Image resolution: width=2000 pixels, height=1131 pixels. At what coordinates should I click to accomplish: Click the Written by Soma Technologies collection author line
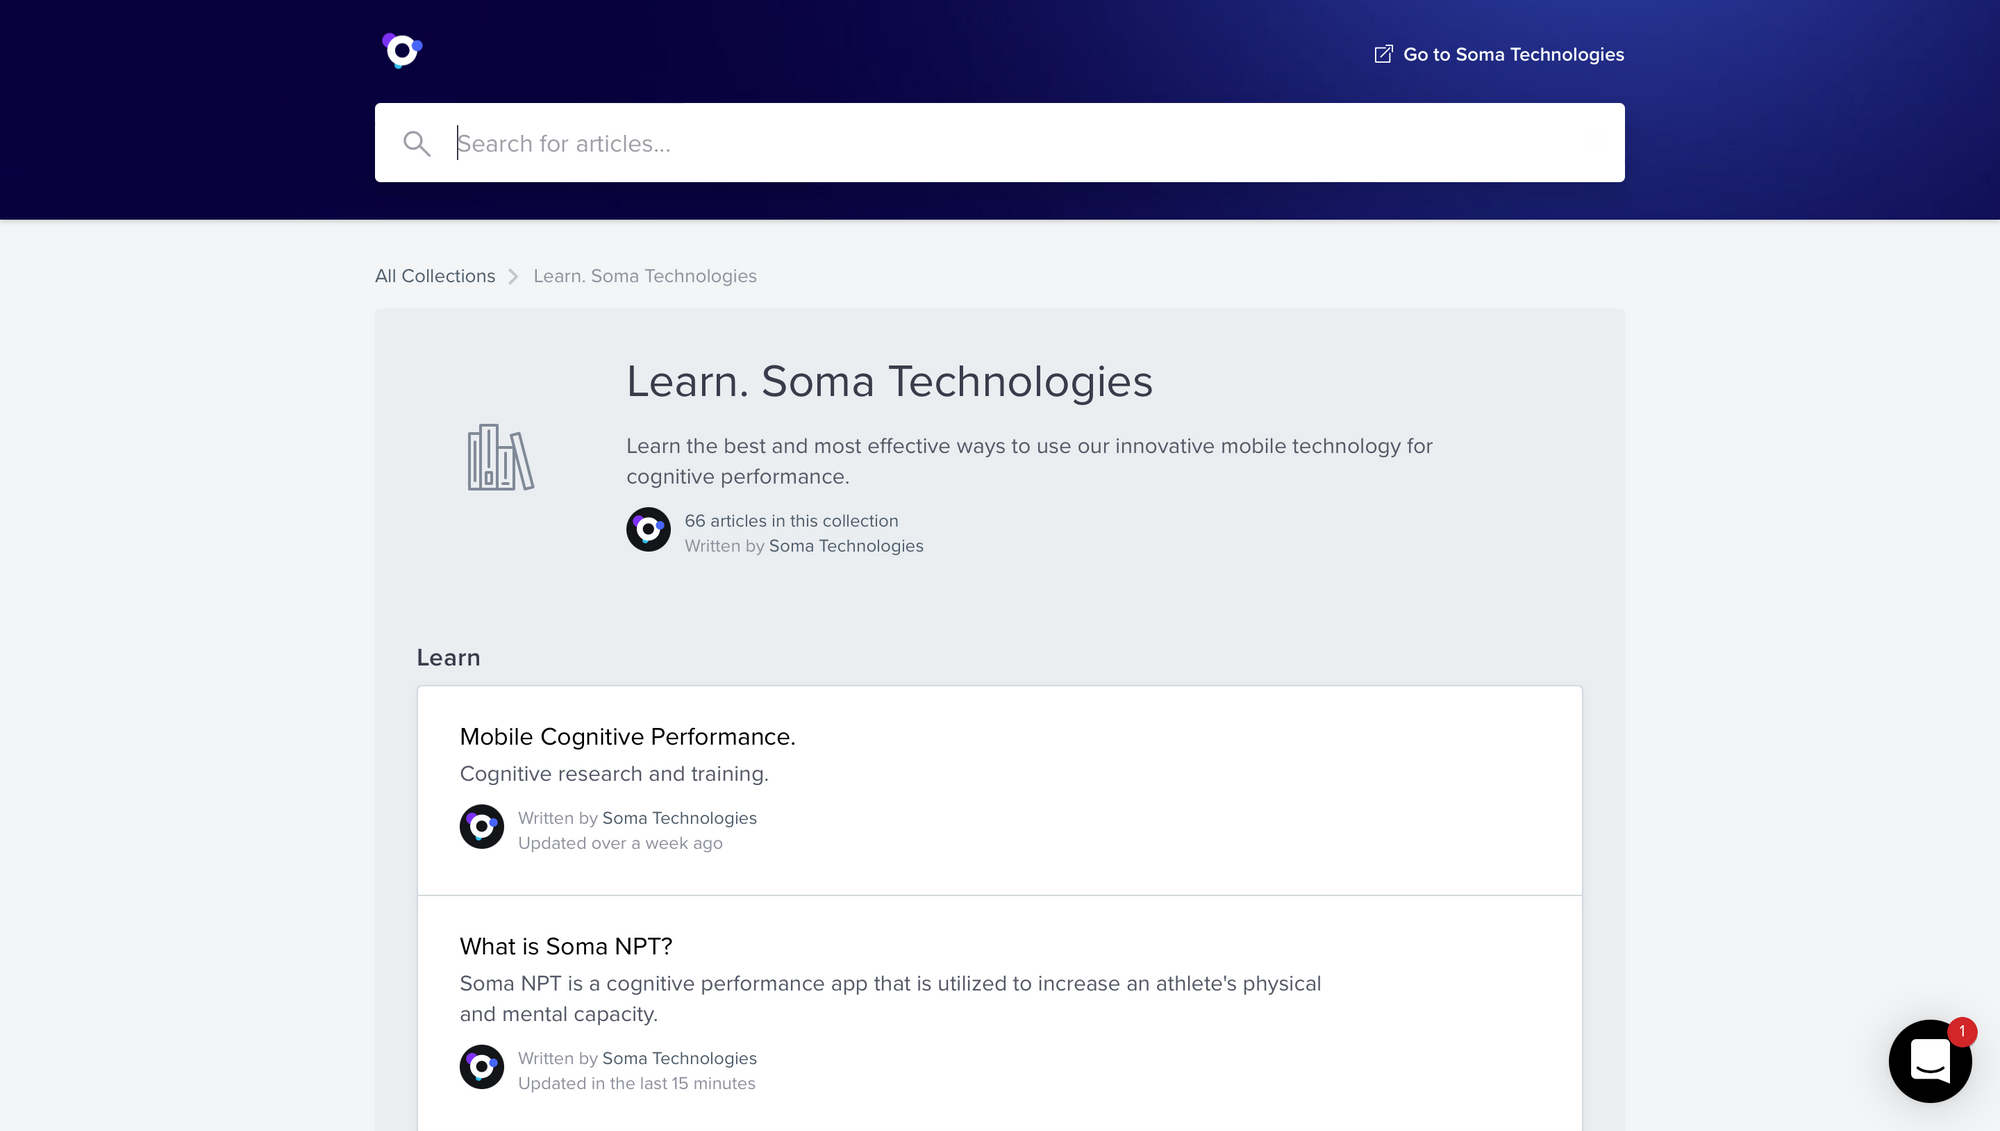pyautogui.click(x=804, y=546)
